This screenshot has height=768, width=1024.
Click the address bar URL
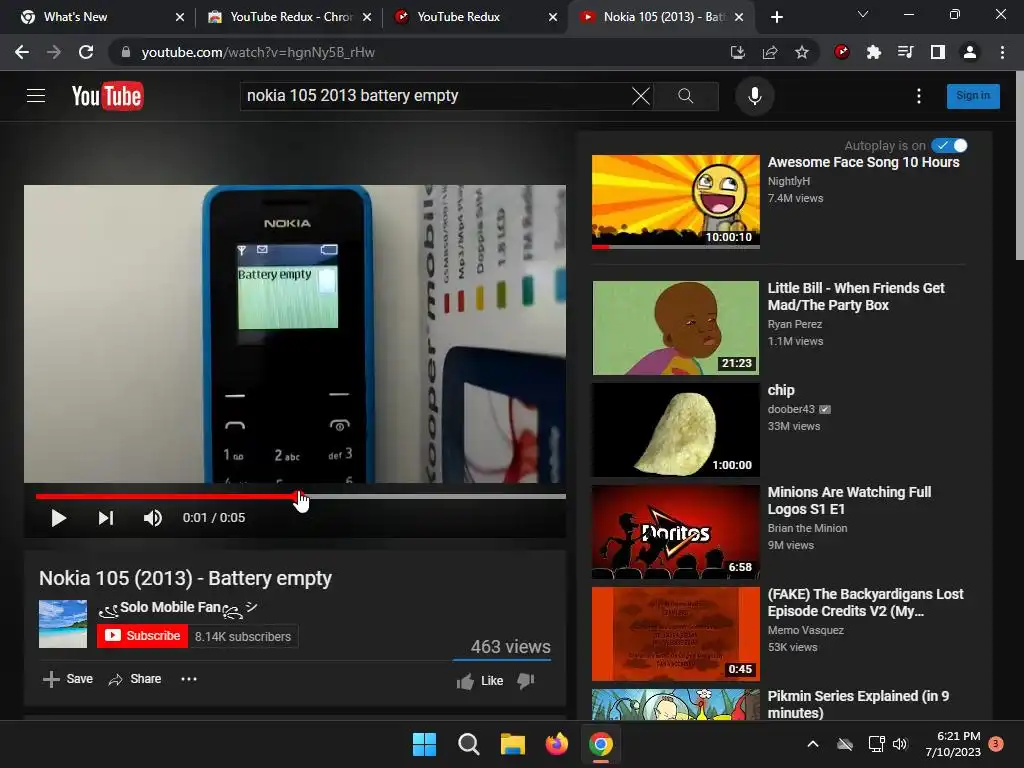[258, 52]
